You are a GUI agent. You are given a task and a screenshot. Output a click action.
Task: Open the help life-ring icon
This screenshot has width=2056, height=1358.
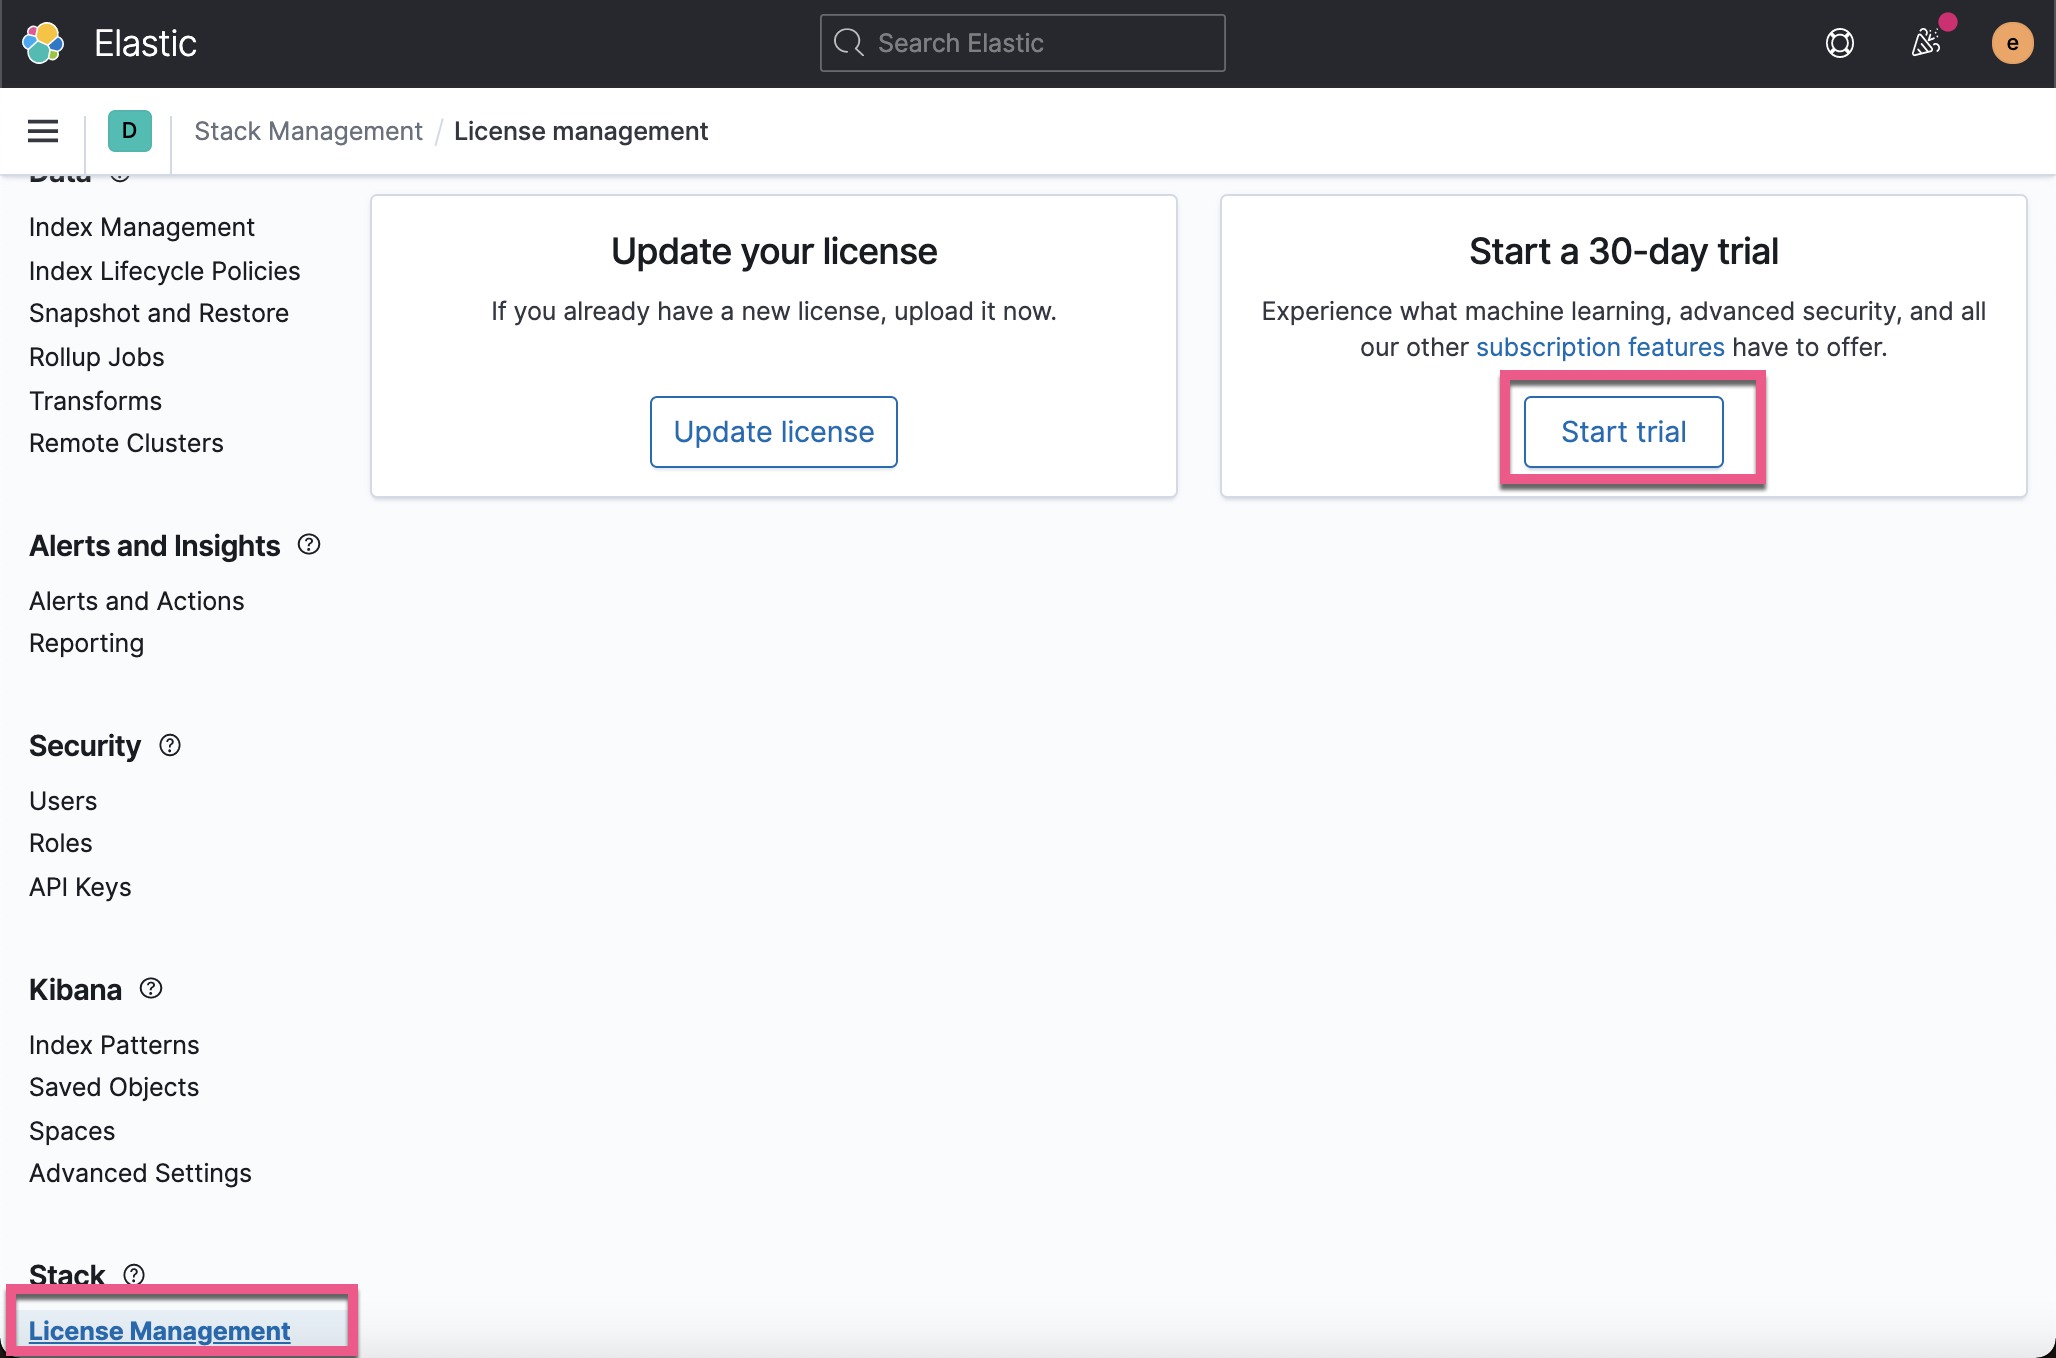click(1839, 43)
